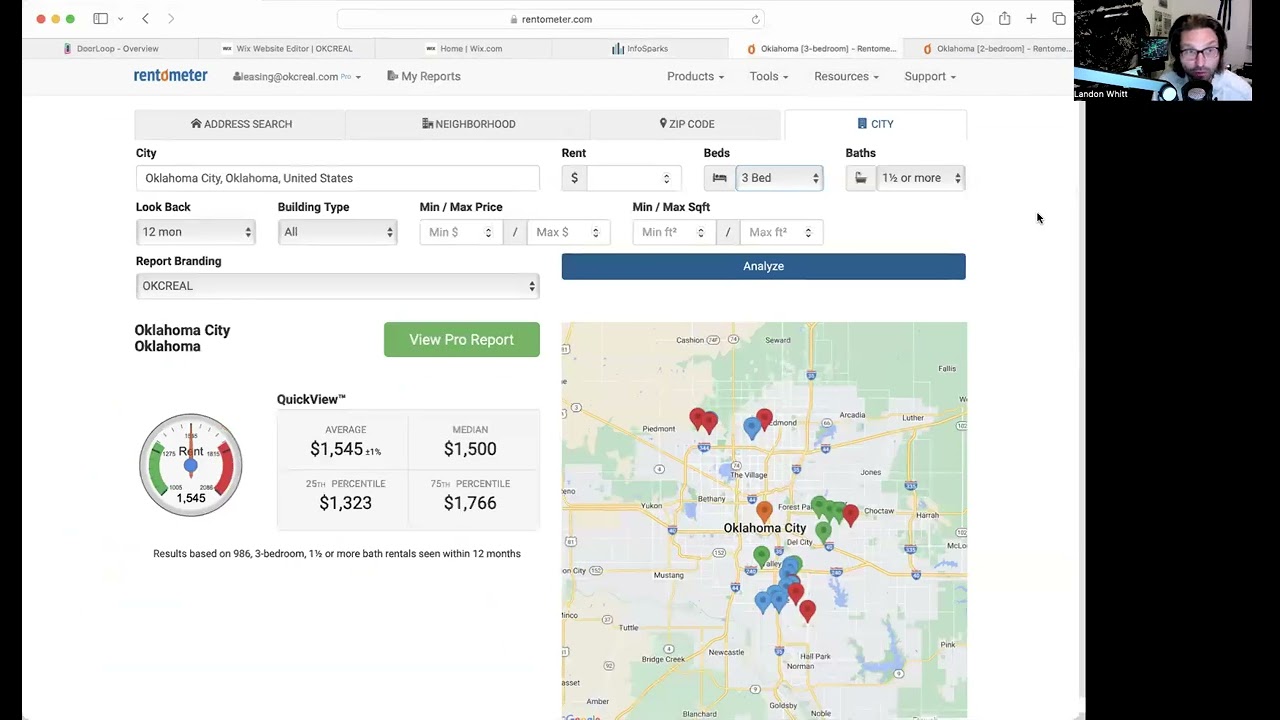Click the orange map pin near Oklahoma City
The image size is (1280, 720).
[x=764, y=511]
